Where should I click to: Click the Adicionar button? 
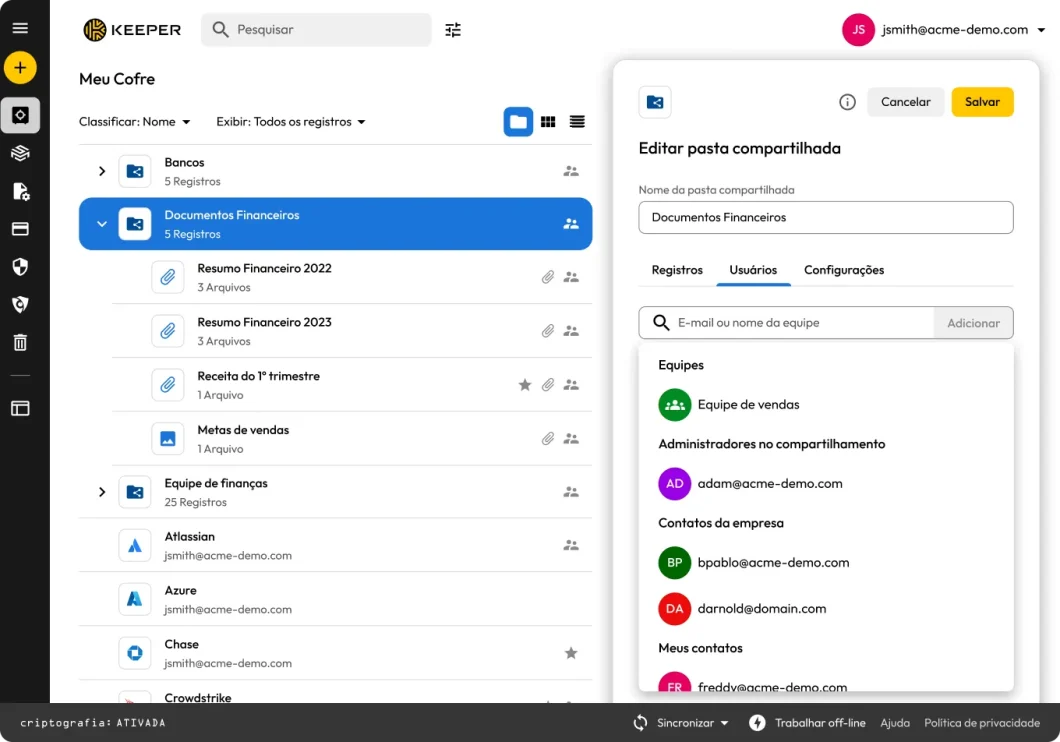click(x=973, y=323)
